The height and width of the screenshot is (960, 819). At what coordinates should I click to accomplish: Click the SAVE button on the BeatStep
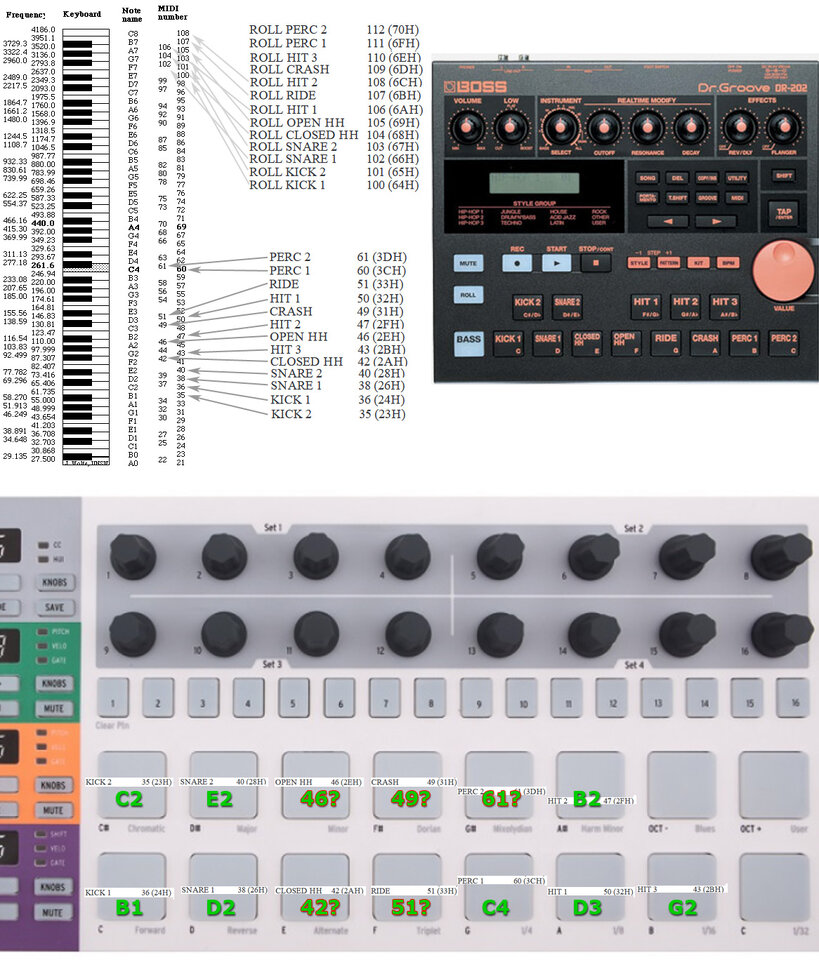pos(54,607)
